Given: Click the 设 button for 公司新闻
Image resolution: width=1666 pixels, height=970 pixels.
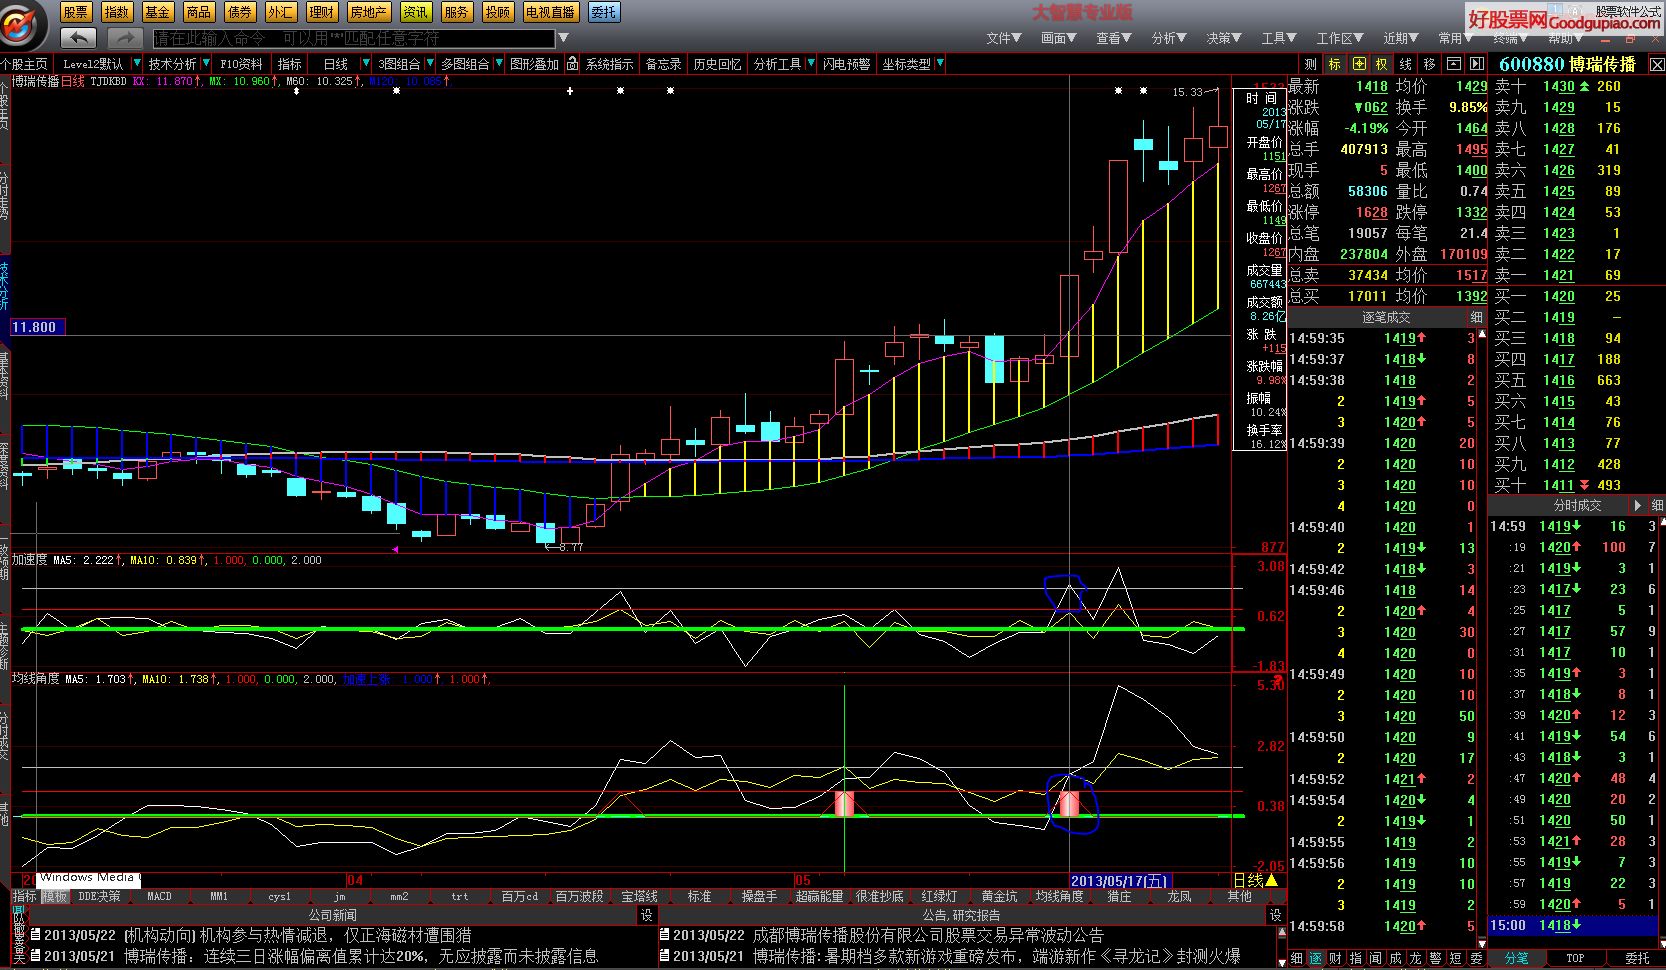Looking at the screenshot, I should (x=646, y=915).
